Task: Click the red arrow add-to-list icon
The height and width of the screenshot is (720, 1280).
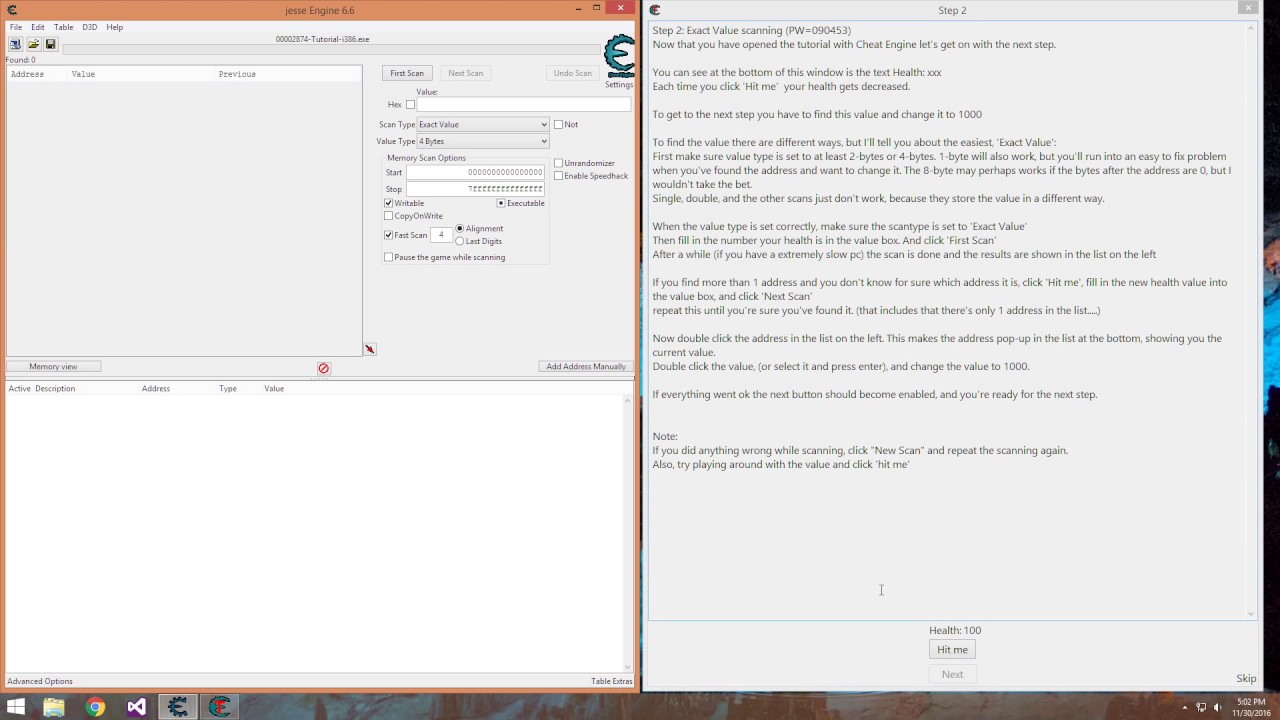Action: [370, 349]
